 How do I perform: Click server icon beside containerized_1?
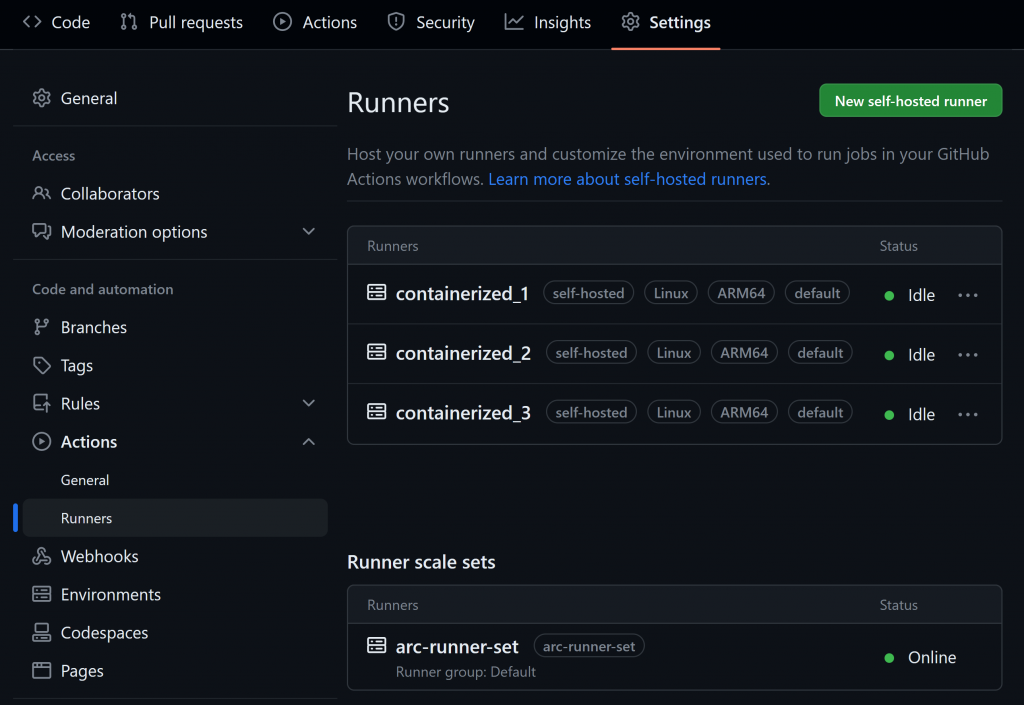(x=377, y=292)
